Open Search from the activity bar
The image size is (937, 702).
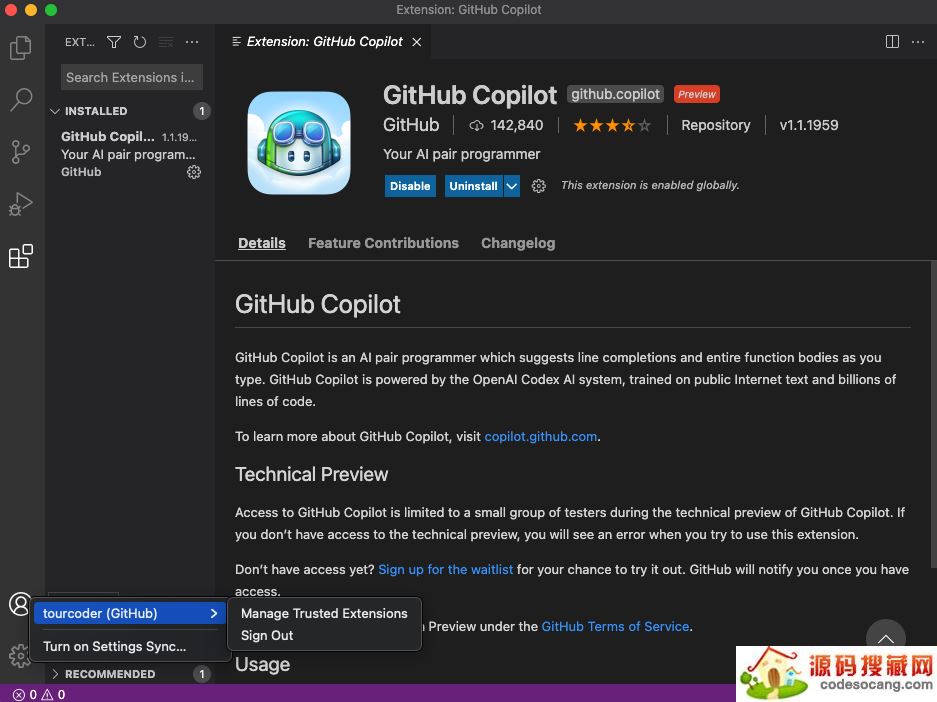[x=21, y=99]
